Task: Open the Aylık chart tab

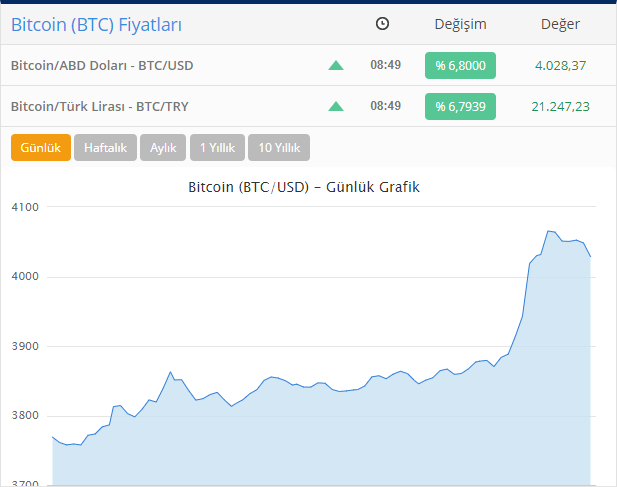Action: pos(163,148)
